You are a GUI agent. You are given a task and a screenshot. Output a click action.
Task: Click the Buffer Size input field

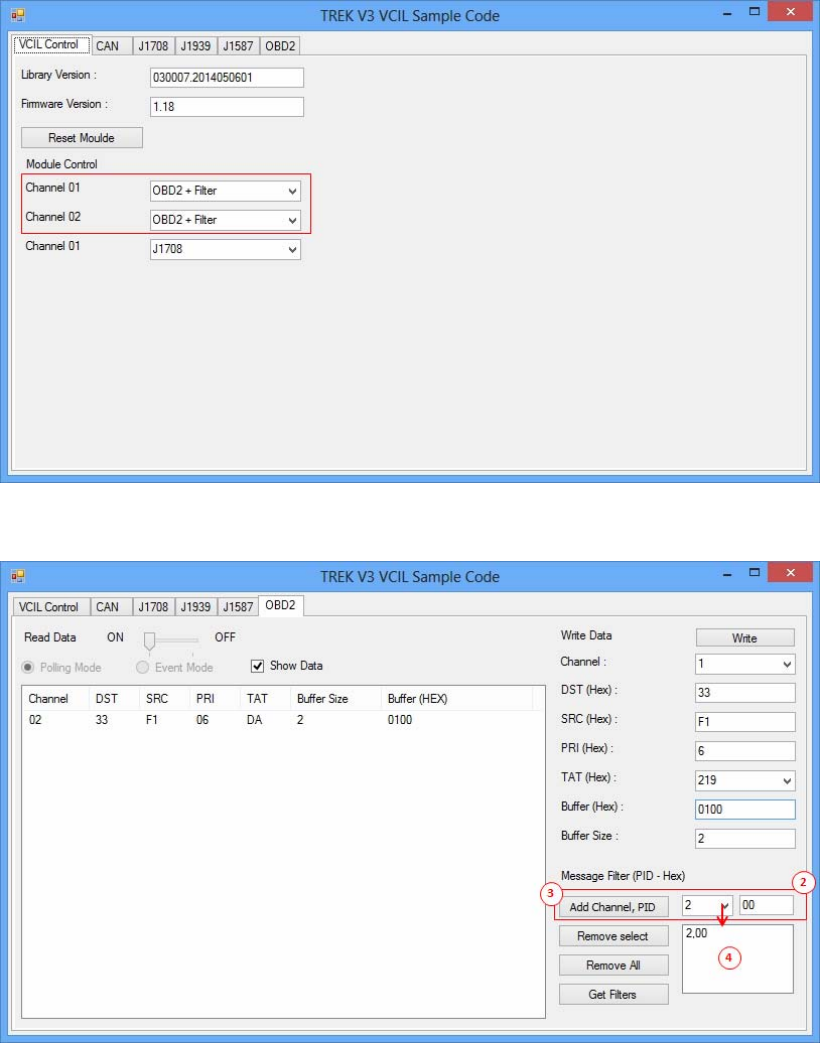point(745,839)
